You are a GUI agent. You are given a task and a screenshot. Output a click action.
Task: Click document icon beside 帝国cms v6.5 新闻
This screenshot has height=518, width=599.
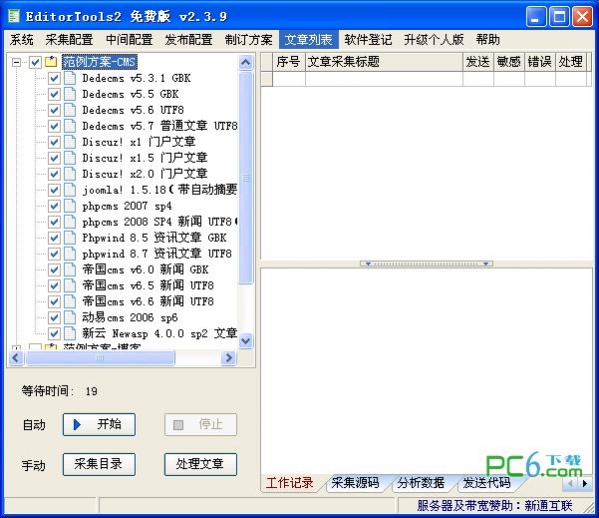(x=70, y=285)
